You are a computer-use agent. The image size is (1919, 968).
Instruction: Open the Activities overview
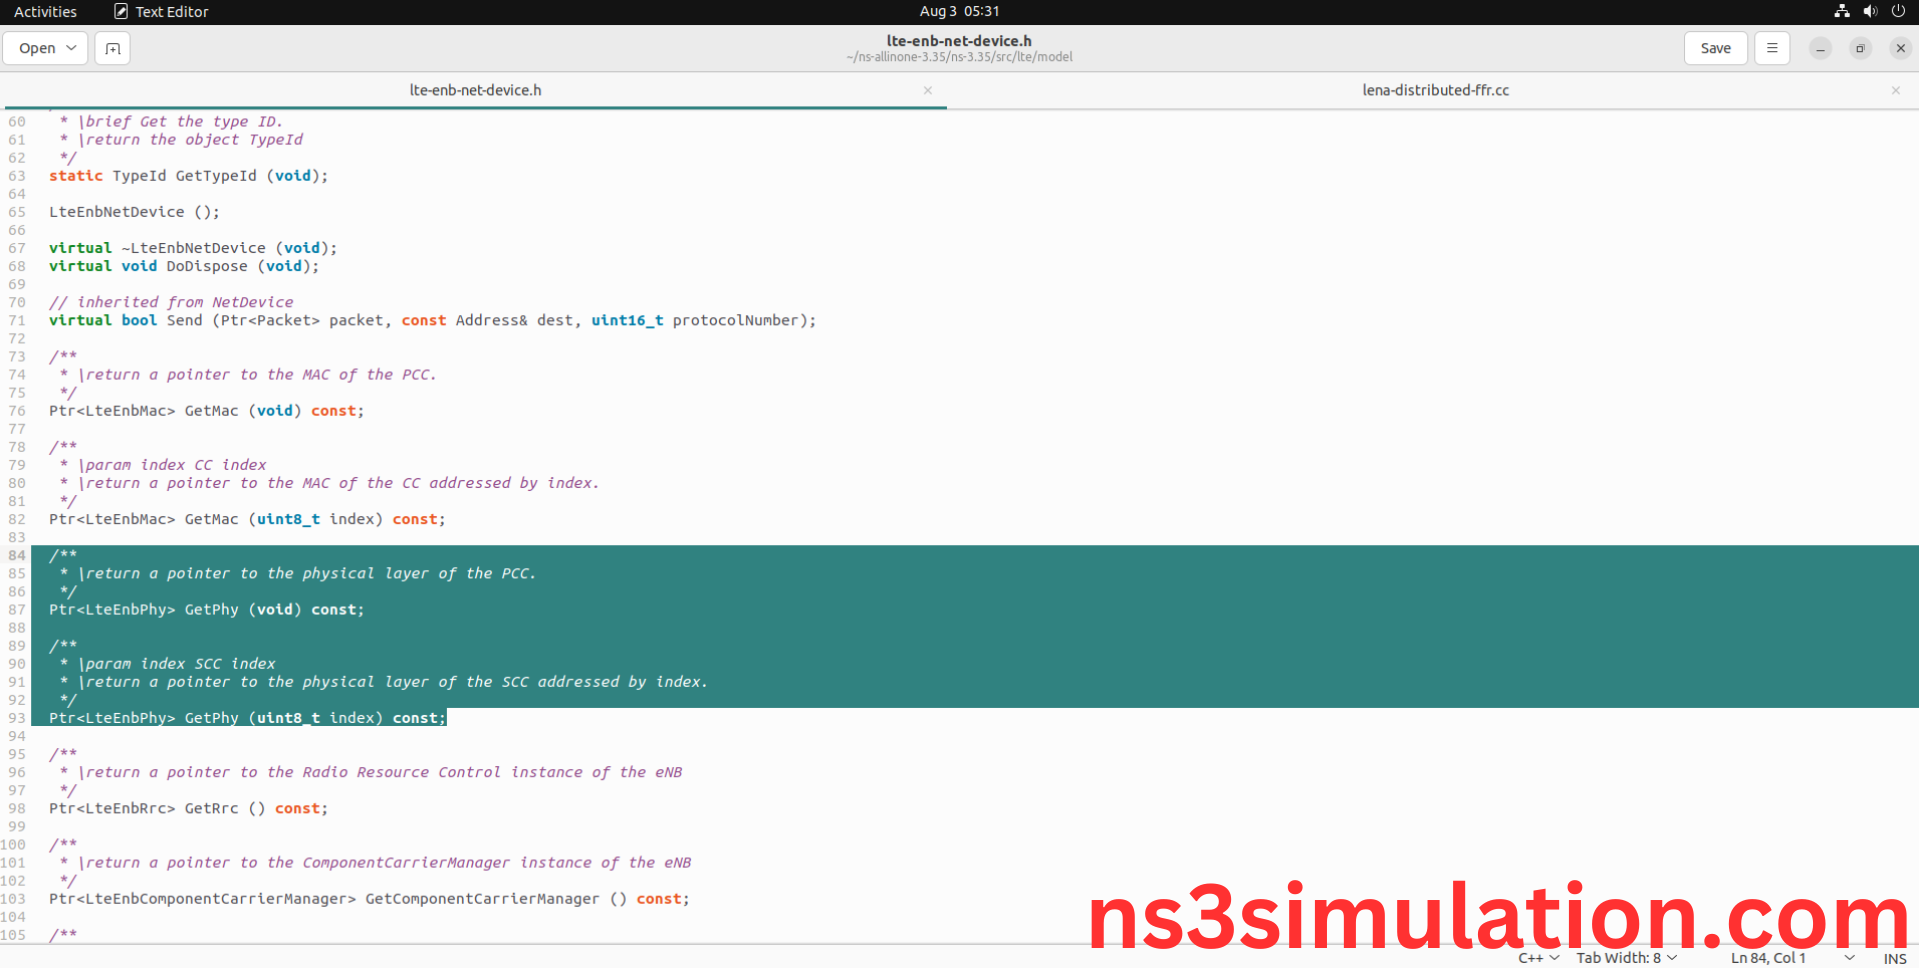(45, 11)
